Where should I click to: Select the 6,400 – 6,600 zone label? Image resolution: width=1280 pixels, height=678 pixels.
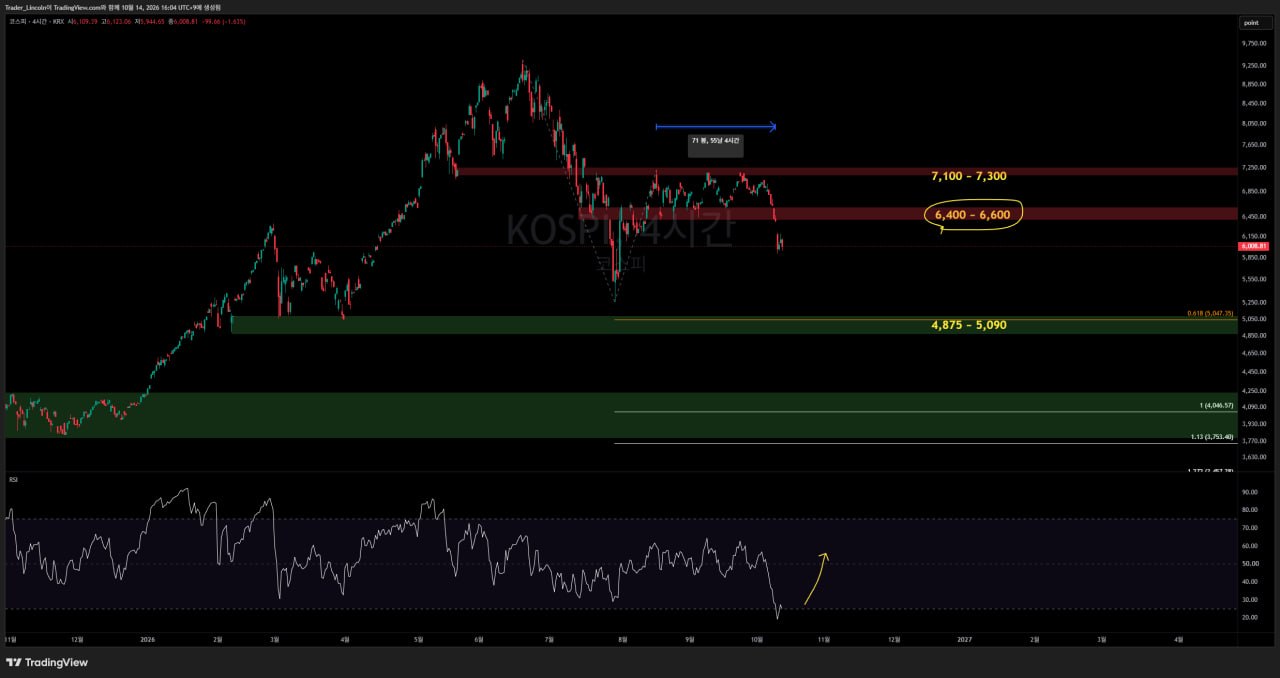(972, 215)
